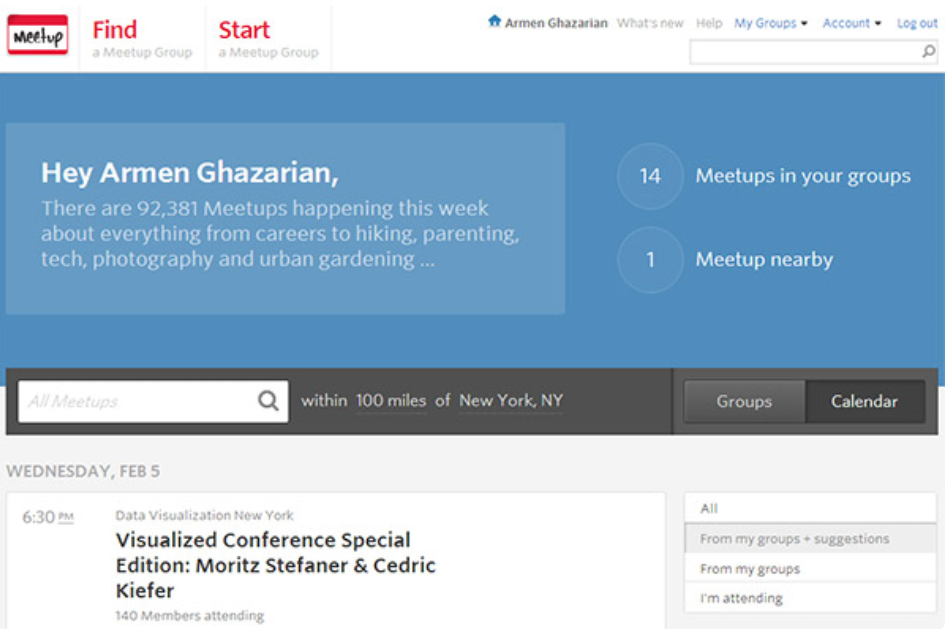
Task: Click the Hey Armen Ghazarian greeting
Action: 190,173
